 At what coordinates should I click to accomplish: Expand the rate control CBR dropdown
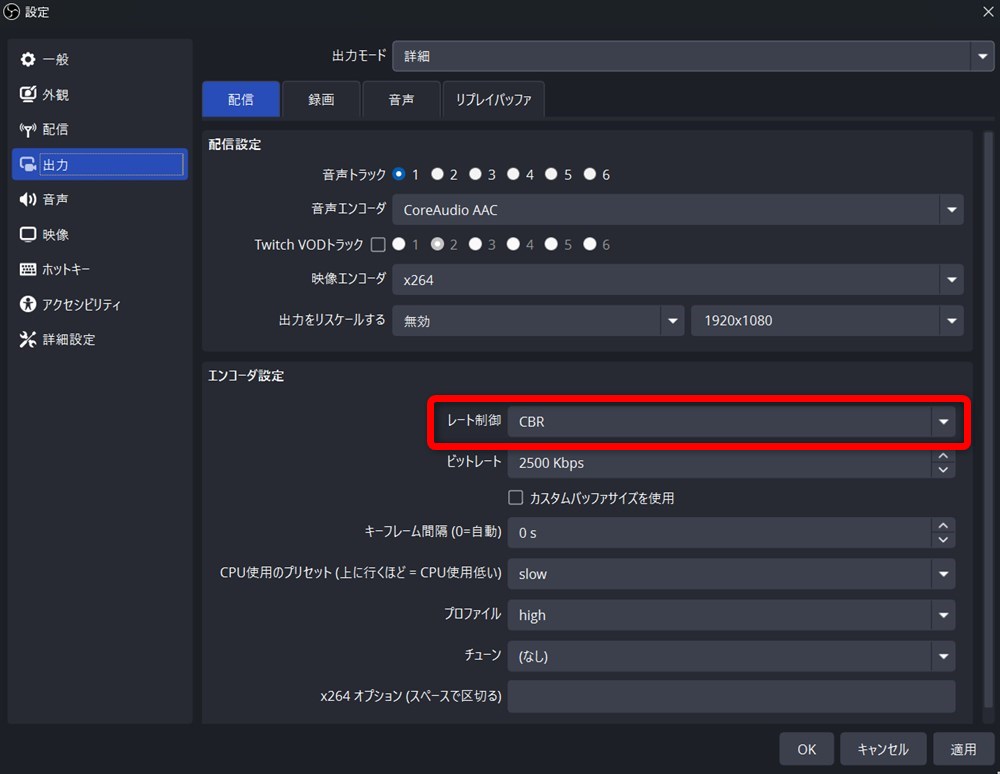(x=732, y=421)
